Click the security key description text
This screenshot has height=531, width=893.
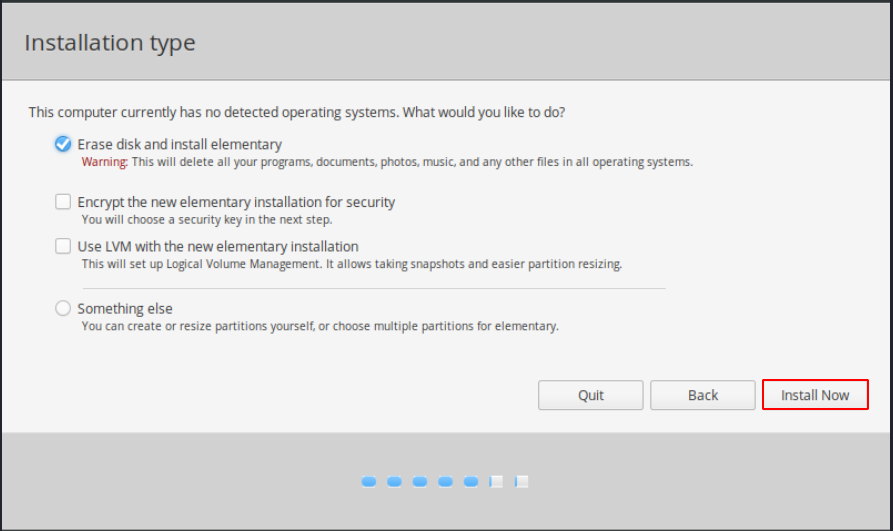(206, 220)
